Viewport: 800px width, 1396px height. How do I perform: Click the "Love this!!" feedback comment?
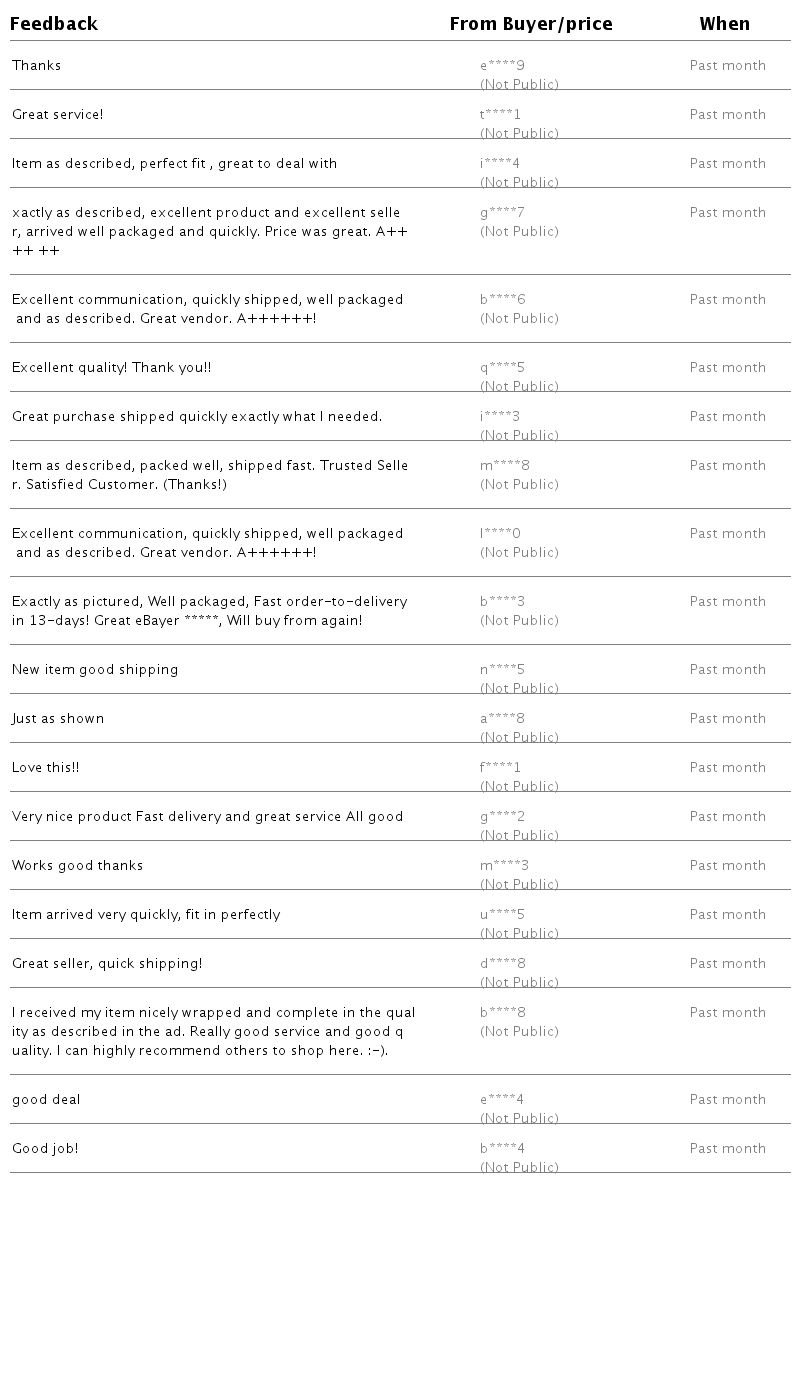pos(46,768)
